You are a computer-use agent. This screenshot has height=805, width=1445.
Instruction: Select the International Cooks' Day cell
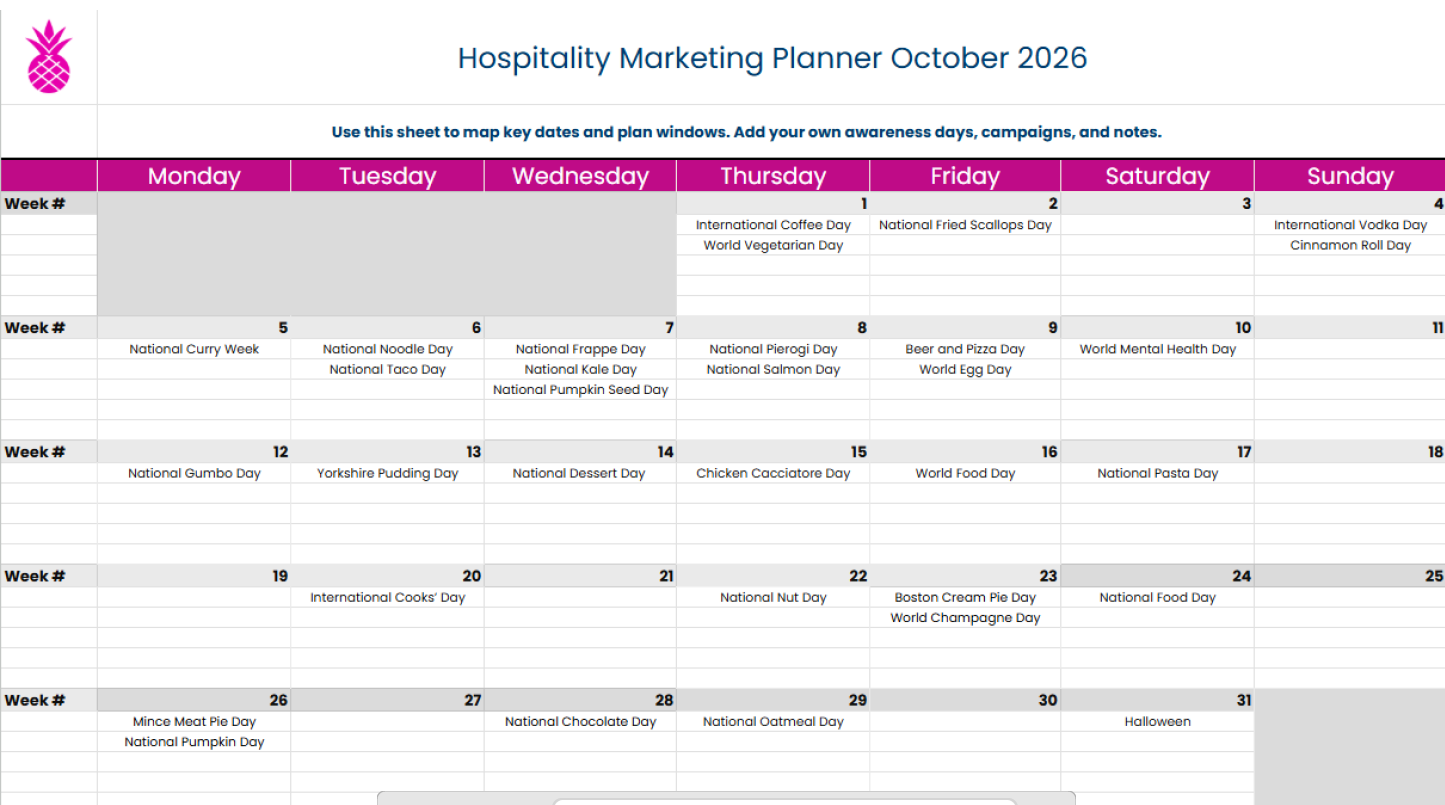[x=387, y=597]
